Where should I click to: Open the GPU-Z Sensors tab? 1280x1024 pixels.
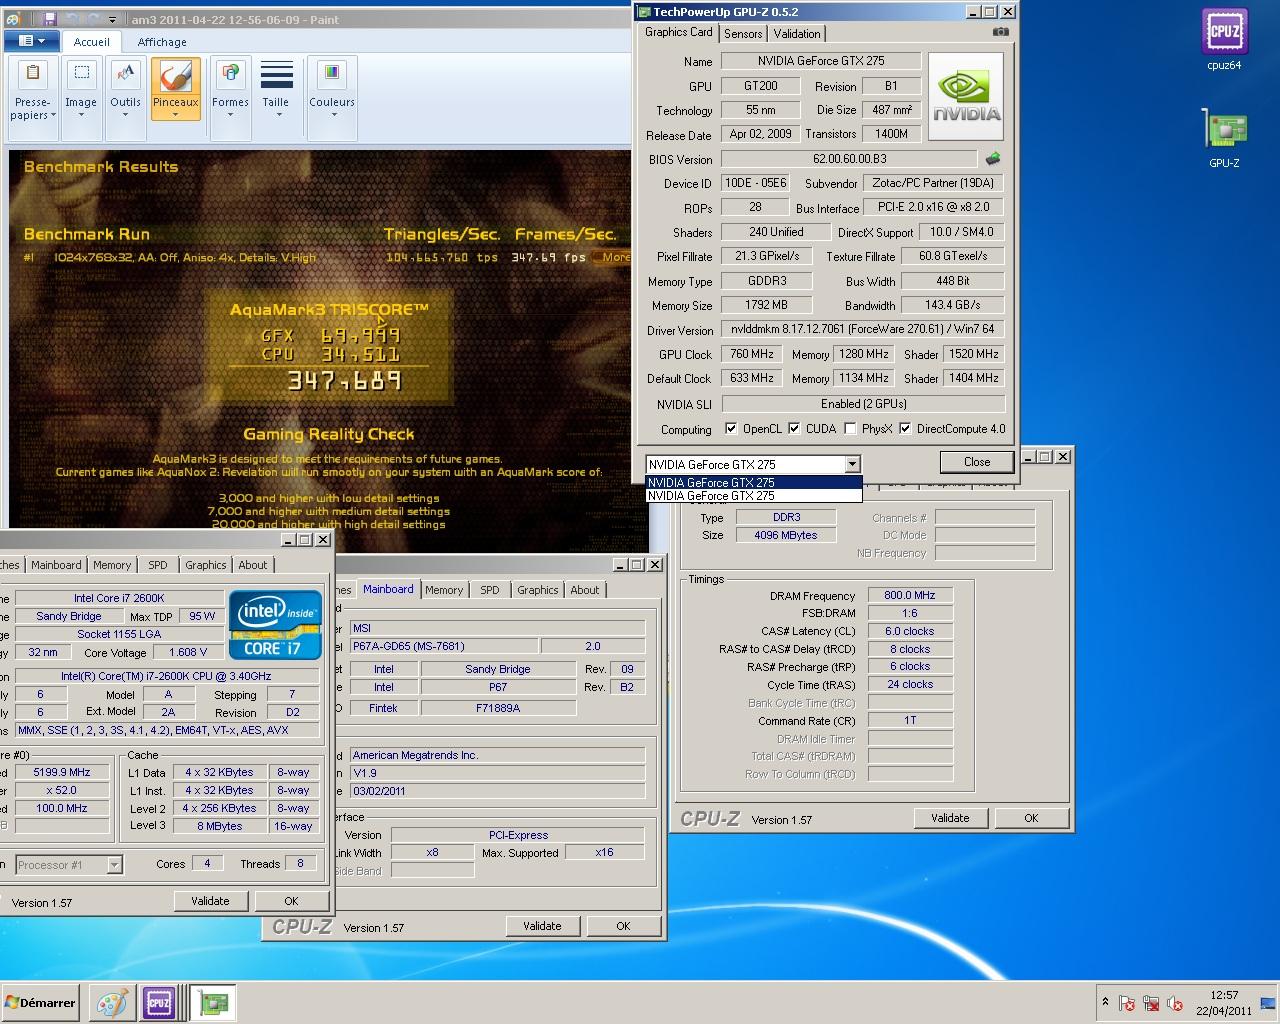(x=743, y=34)
